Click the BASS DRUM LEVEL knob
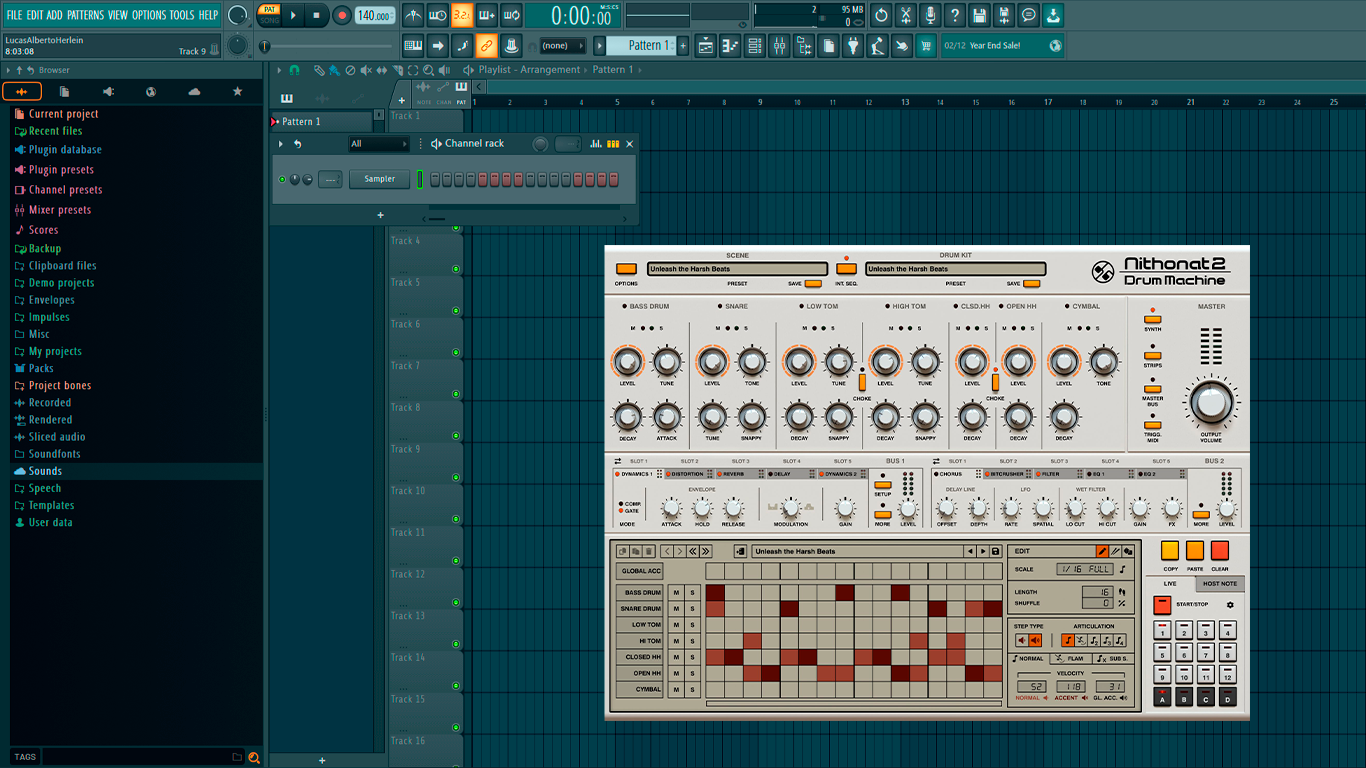Image resolution: width=1366 pixels, height=768 pixels. (x=627, y=361)
